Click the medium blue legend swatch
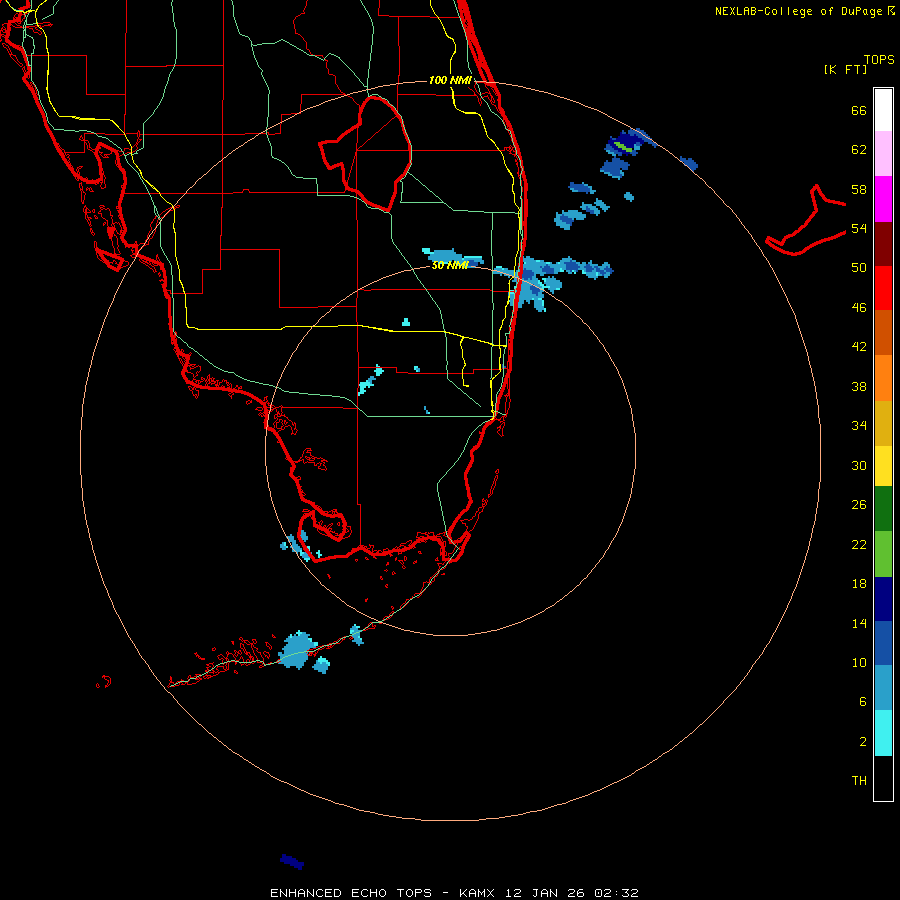 883,643
